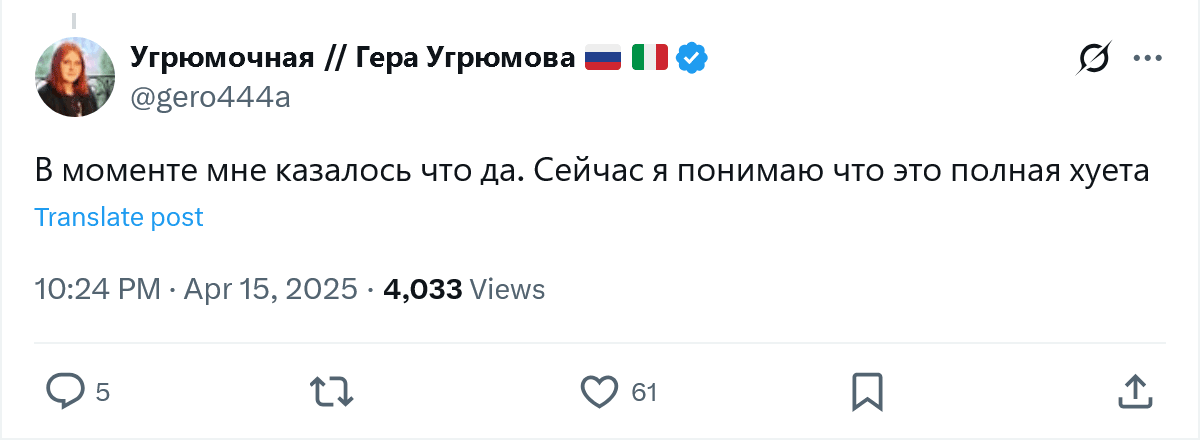The width and height of the screenshot is (1200, 440).
Task: Open the share post menu
Action: pos(1132,391)
